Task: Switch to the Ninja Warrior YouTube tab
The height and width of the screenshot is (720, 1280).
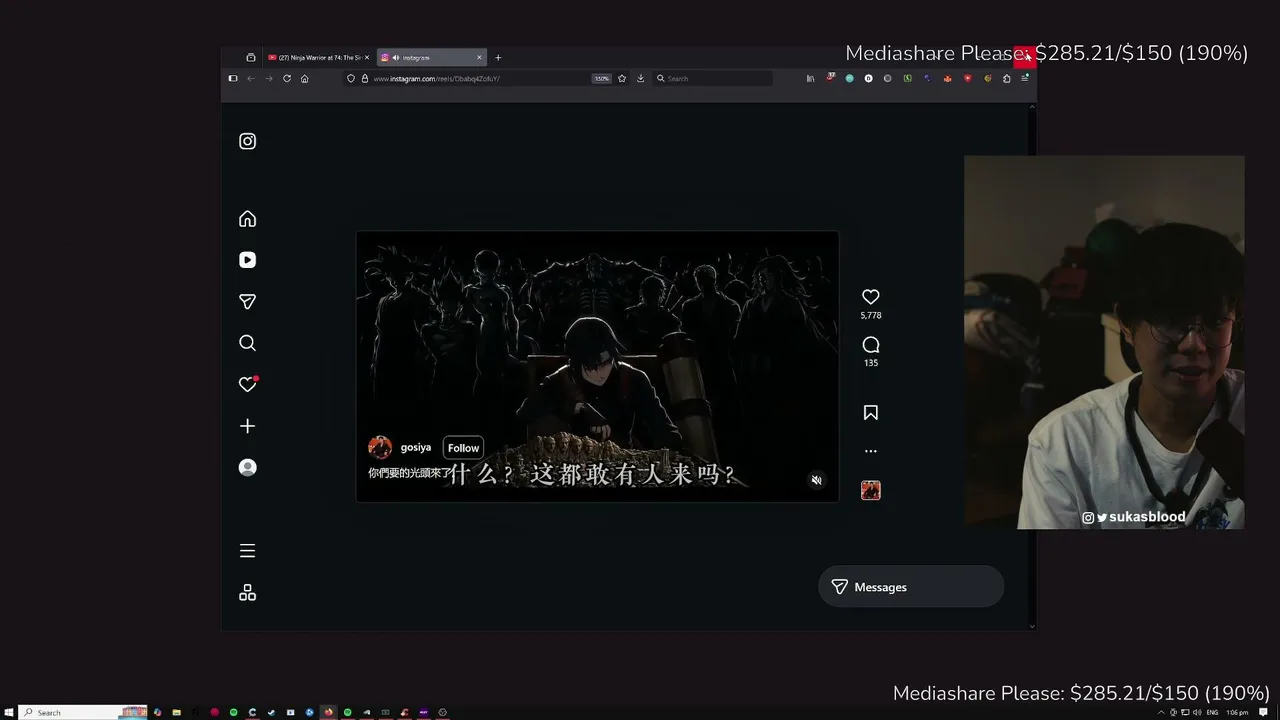Action: (x=318, y=57)
